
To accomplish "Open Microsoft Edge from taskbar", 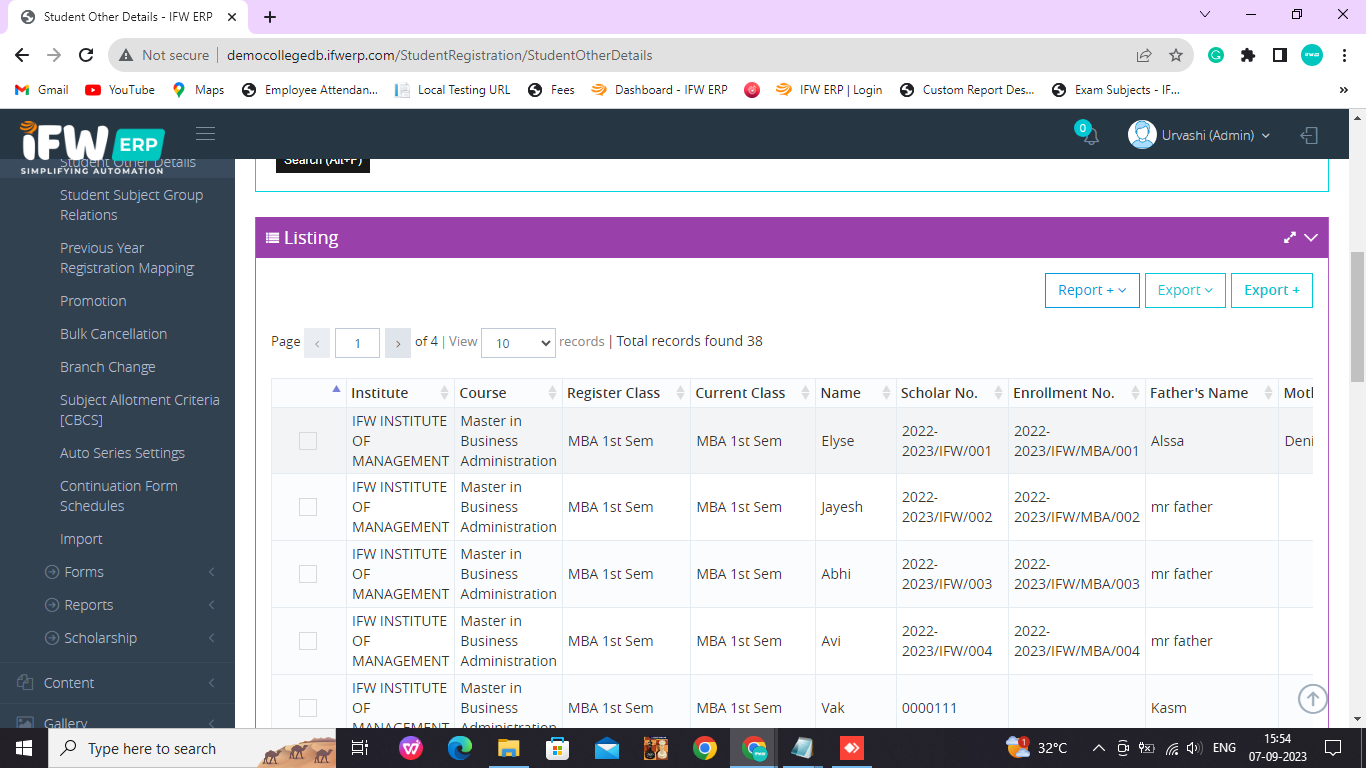I will [x=459, y=748].
